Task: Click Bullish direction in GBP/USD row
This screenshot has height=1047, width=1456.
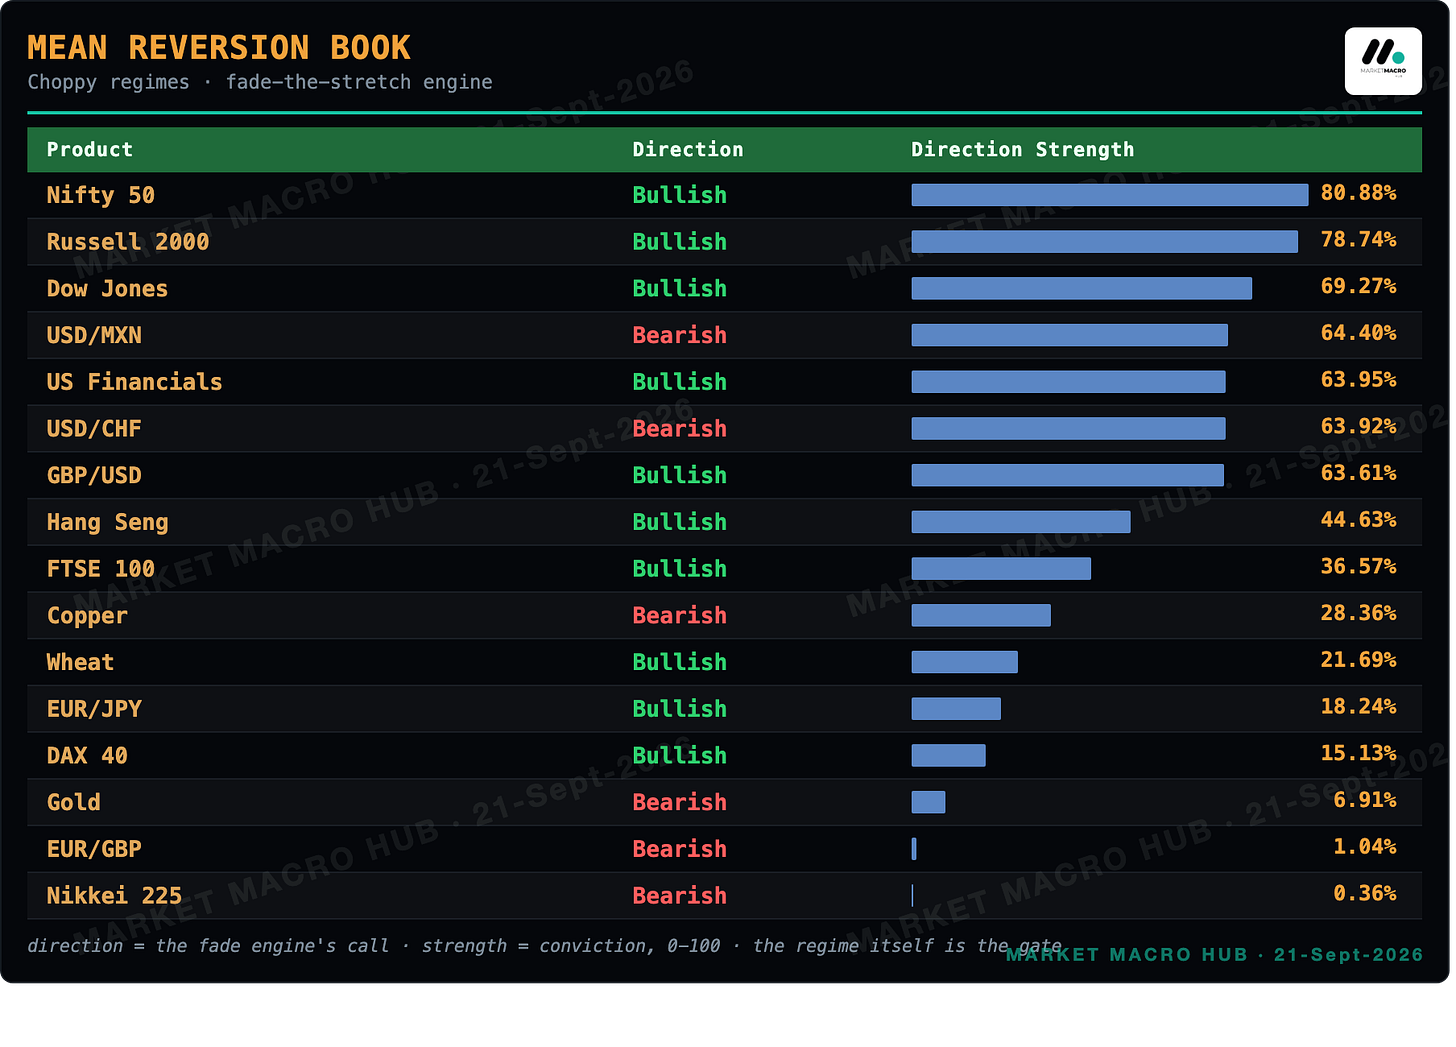Action: (x=680, y=475)
